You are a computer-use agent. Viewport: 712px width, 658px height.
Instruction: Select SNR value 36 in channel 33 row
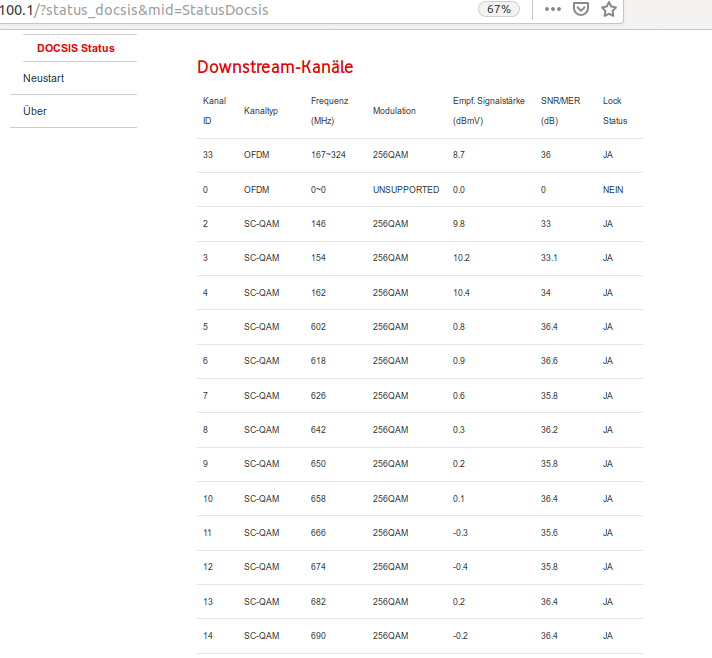pyautogui.click(x=545, y=155)
